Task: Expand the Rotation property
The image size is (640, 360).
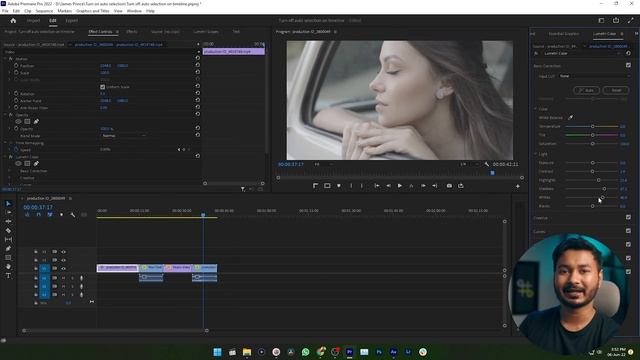Action: (x=10, y=93)
